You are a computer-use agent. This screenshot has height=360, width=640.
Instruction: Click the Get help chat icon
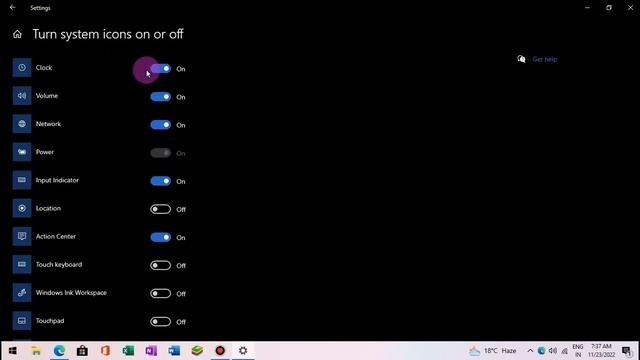pyautogui.click(x=521, y=59)
